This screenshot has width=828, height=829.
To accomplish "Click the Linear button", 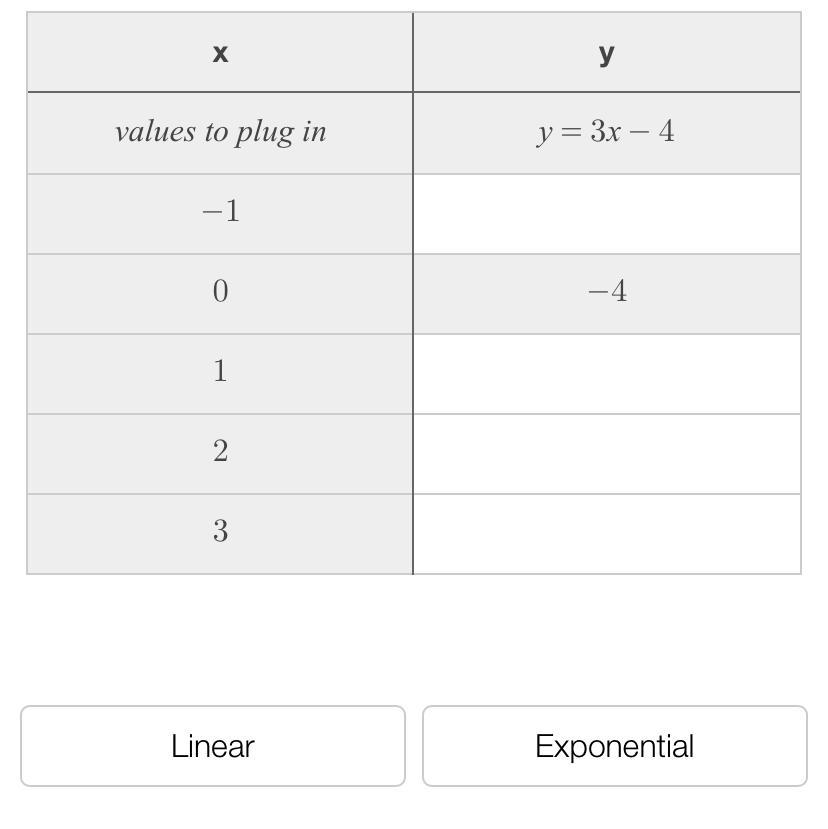I will point(213,746).
